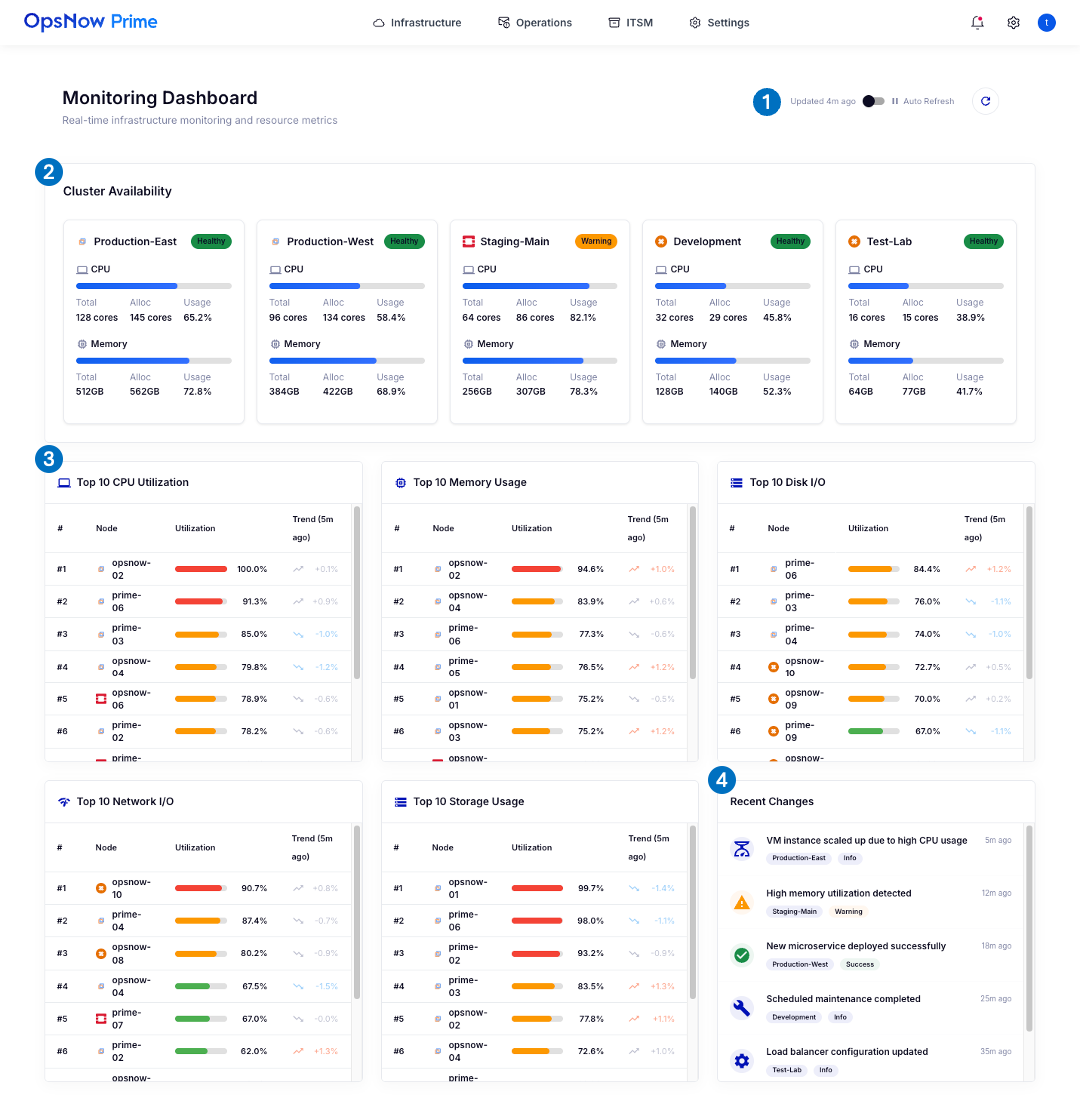Click Storage Usage value 99.7%
1080x1108 pixels.
point(590,888)
